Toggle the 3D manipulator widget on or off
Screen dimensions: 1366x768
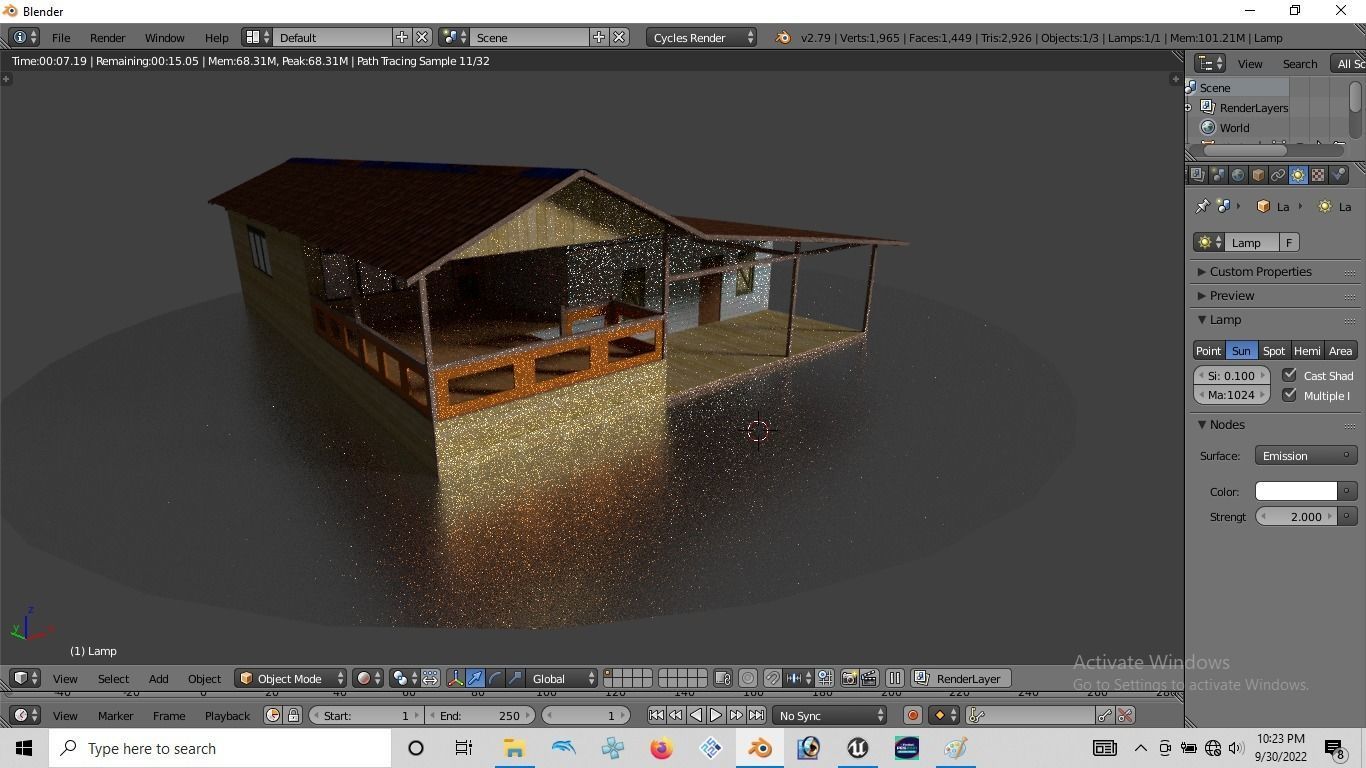point(455,678)
